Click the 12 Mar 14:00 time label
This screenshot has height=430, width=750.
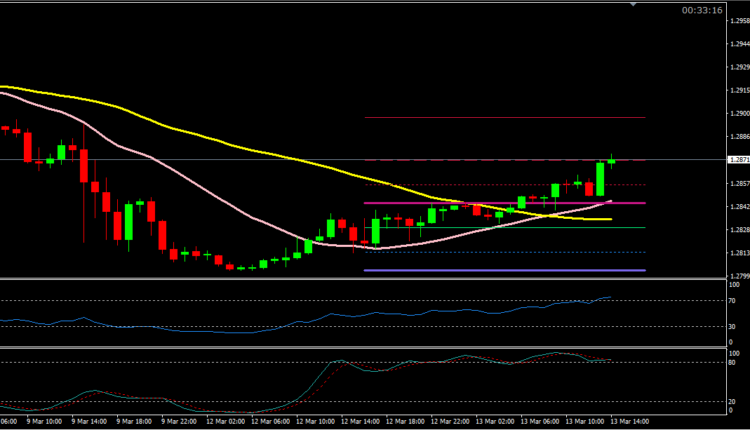(356, 423)
